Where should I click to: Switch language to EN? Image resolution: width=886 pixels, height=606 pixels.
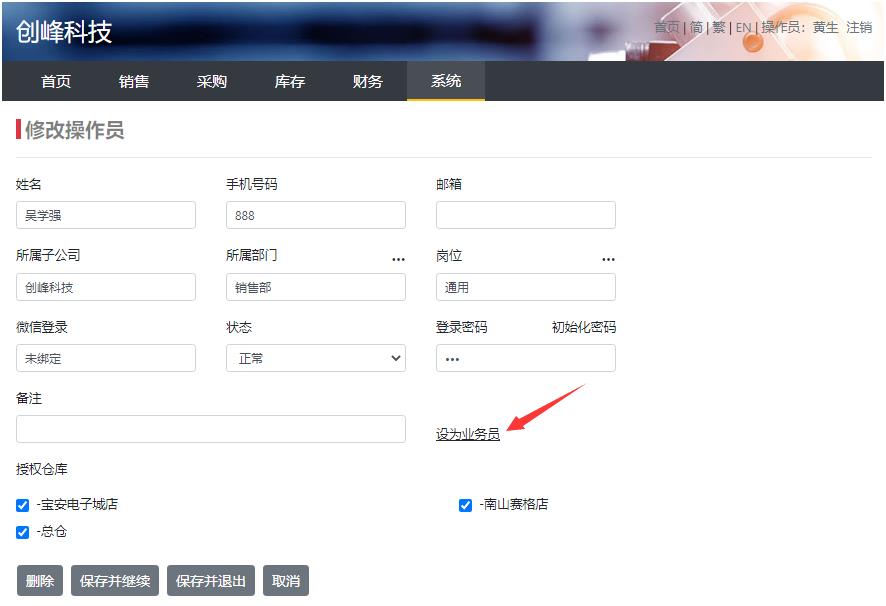pyautogui.click(x=744, y=27)
